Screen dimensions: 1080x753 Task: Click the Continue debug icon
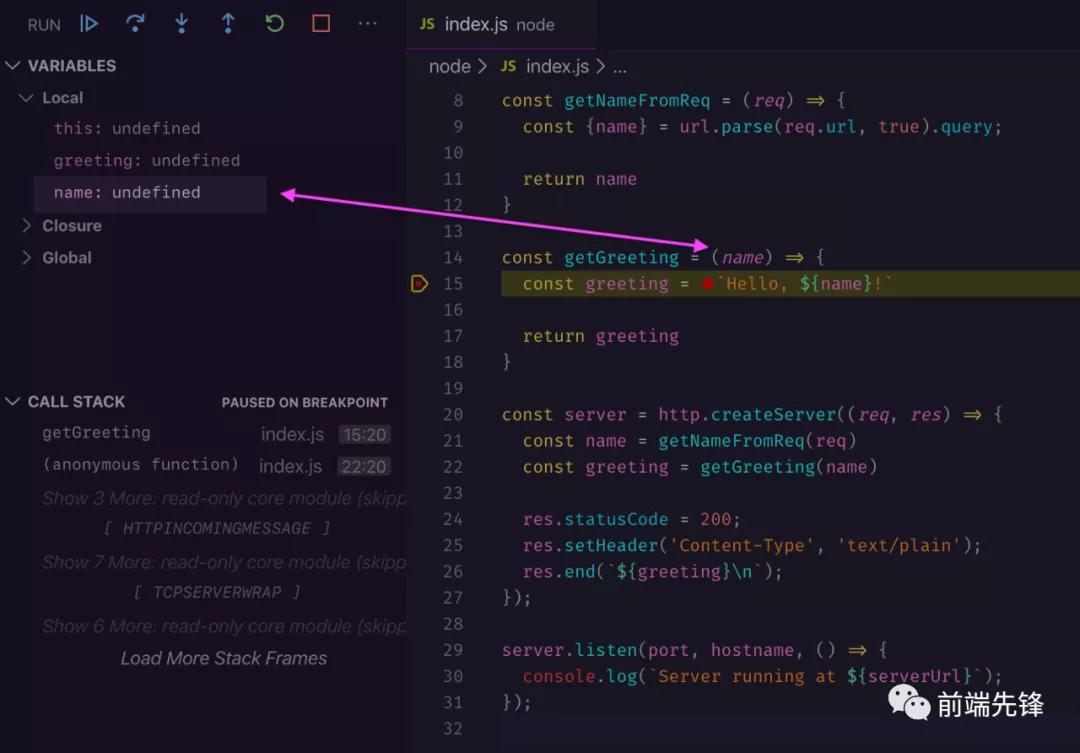[89, 24]
